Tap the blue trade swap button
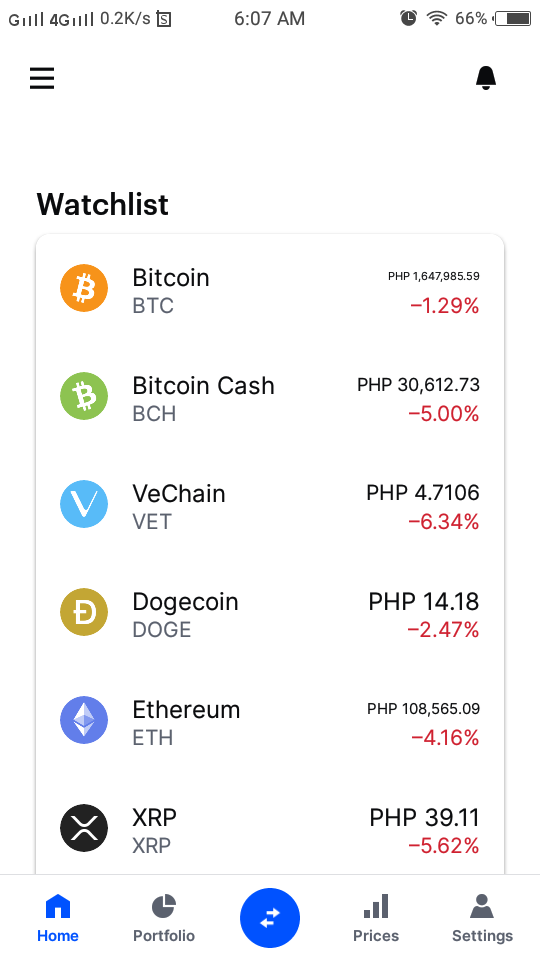 pos(270,918)
